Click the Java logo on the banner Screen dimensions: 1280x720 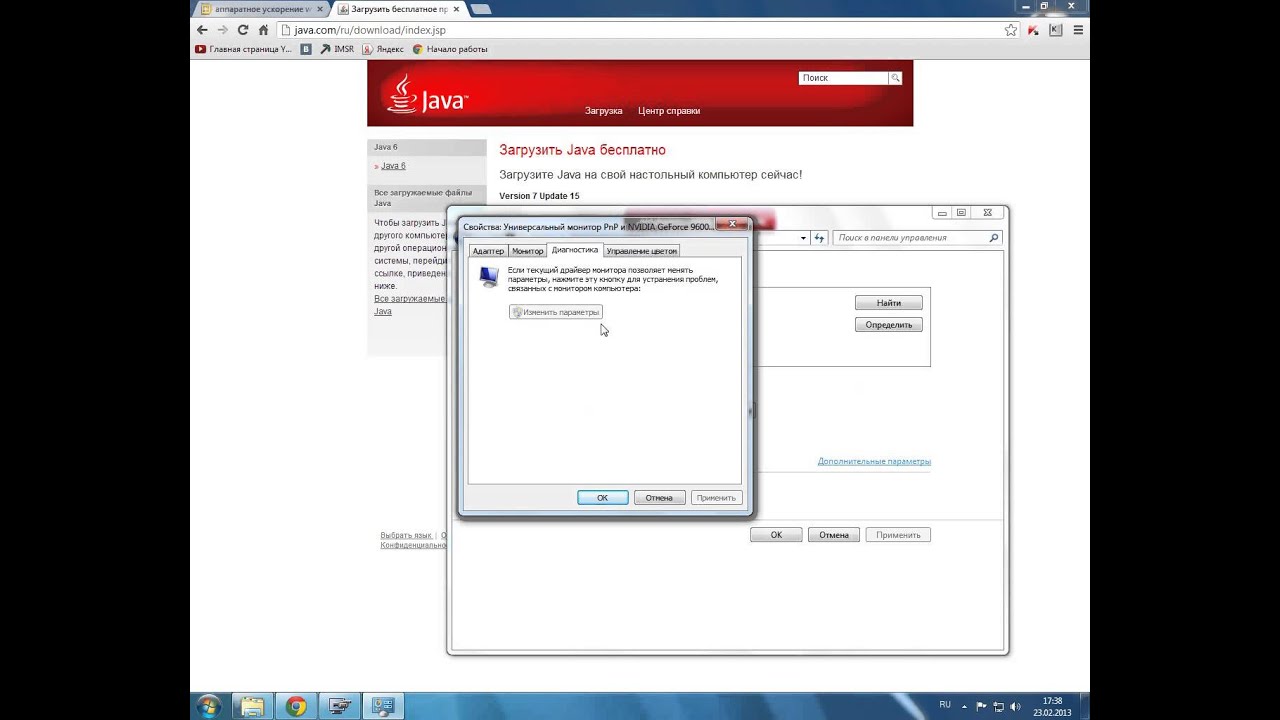[x=427, y=96]
